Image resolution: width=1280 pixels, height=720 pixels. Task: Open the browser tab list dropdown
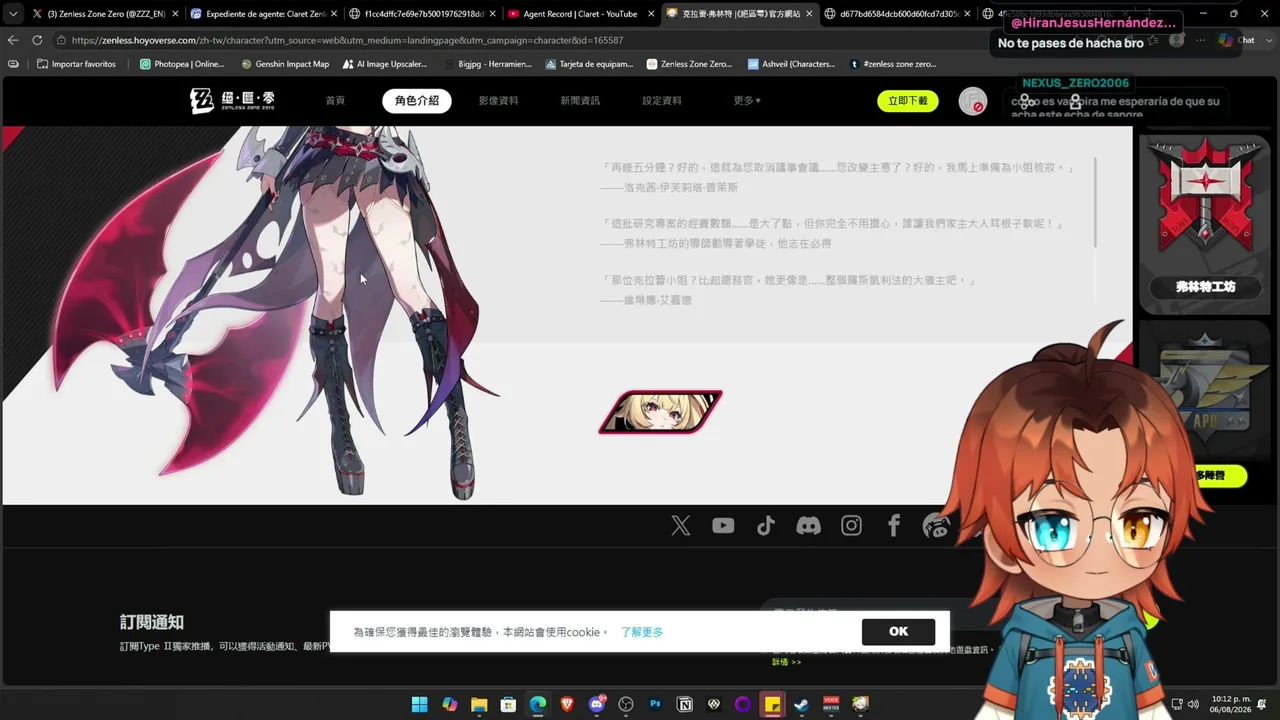(x=13, y=14)
